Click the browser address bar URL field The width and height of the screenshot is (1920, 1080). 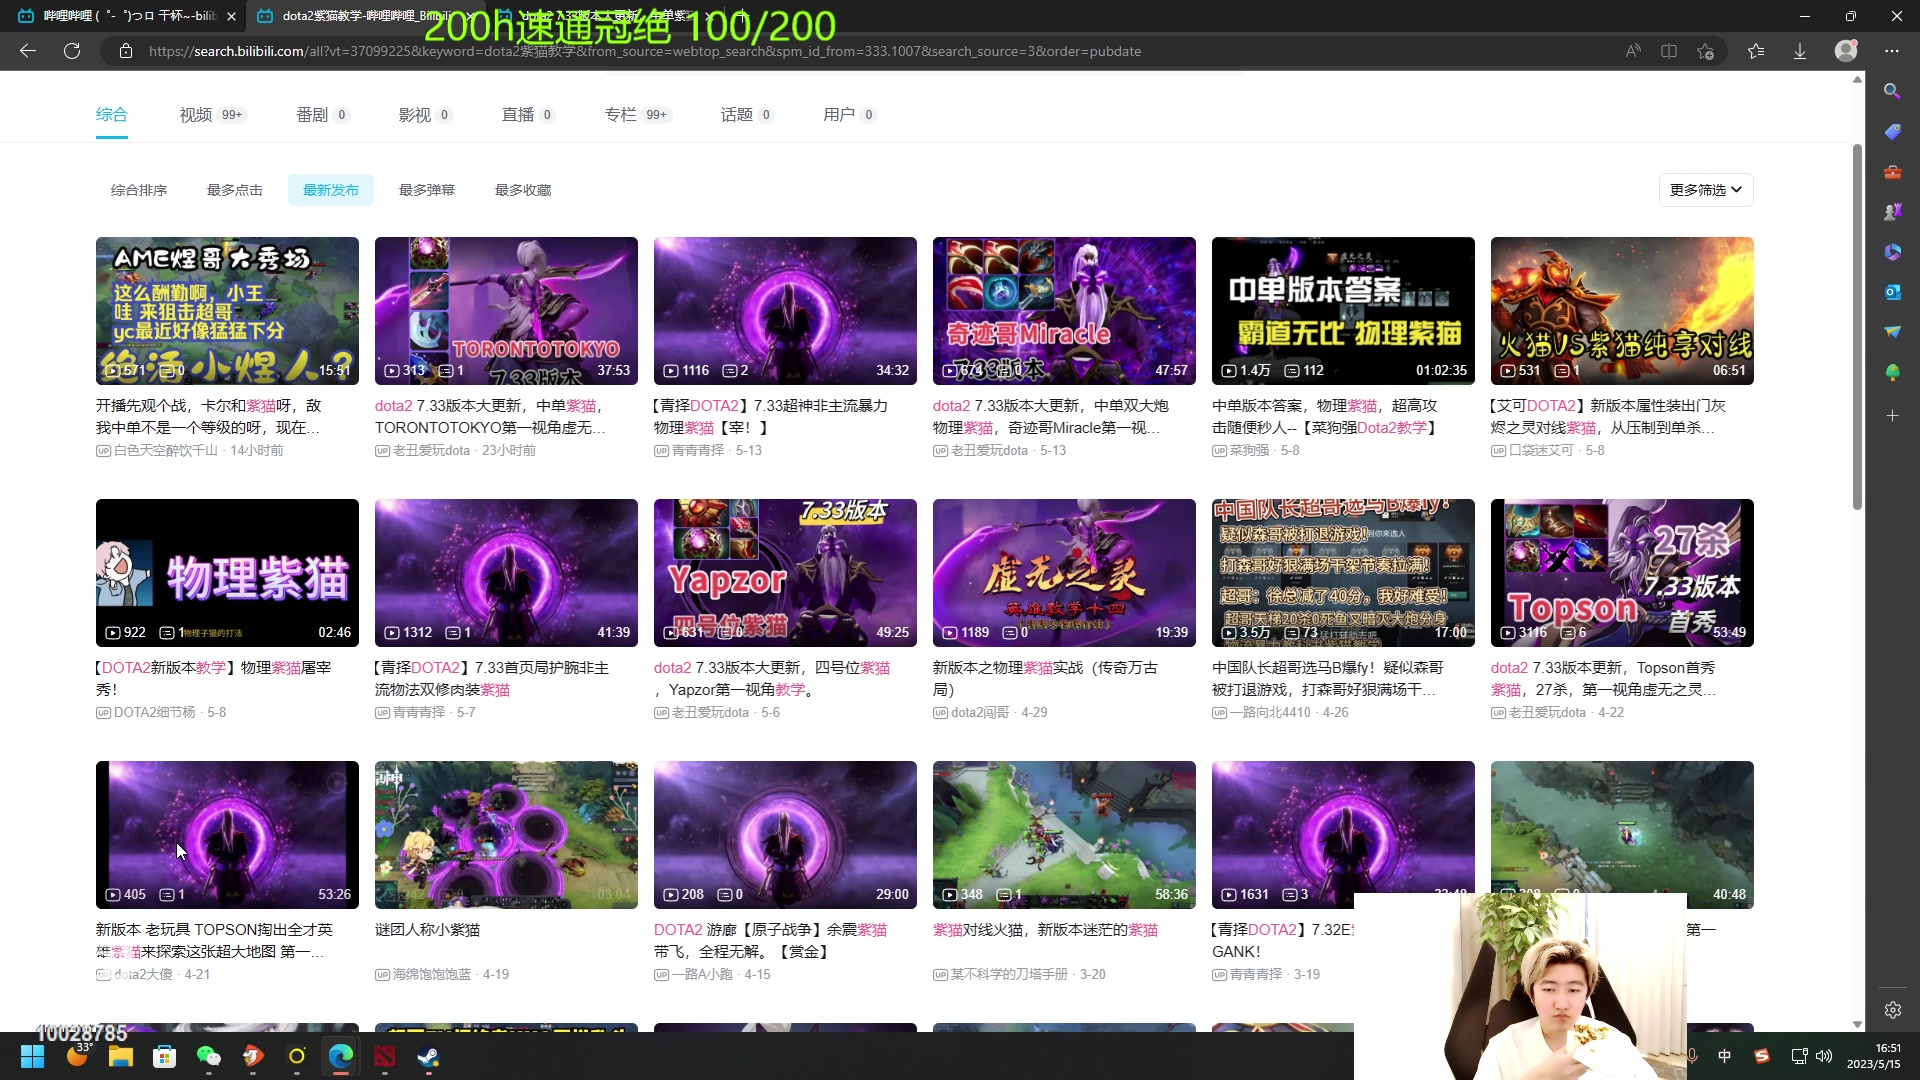click(x=645, y=51)
